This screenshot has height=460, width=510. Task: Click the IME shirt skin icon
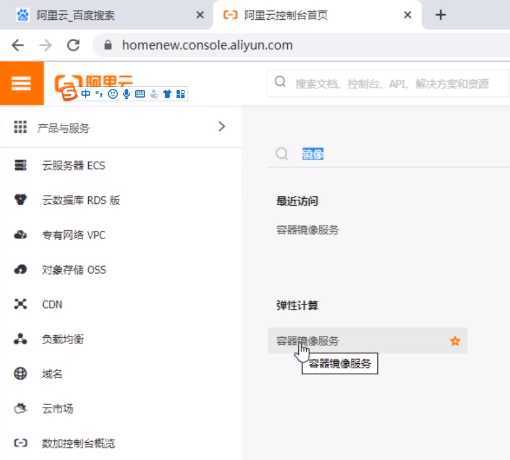coord(167,94)
